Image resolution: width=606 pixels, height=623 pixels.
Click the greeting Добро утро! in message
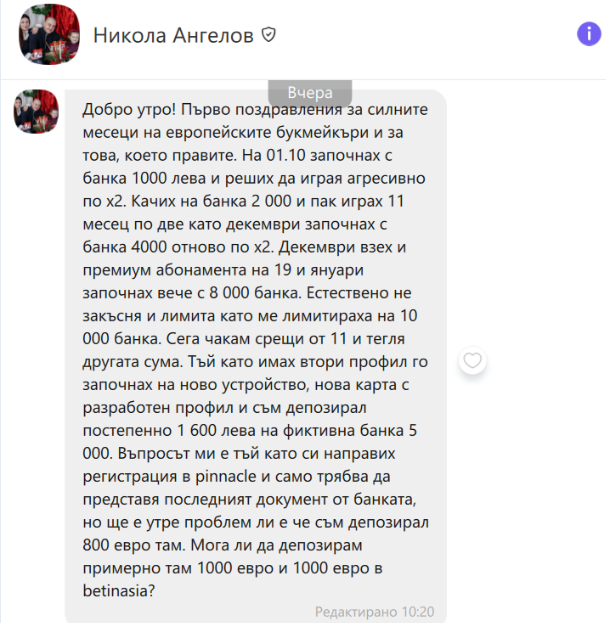coord(129,110)
